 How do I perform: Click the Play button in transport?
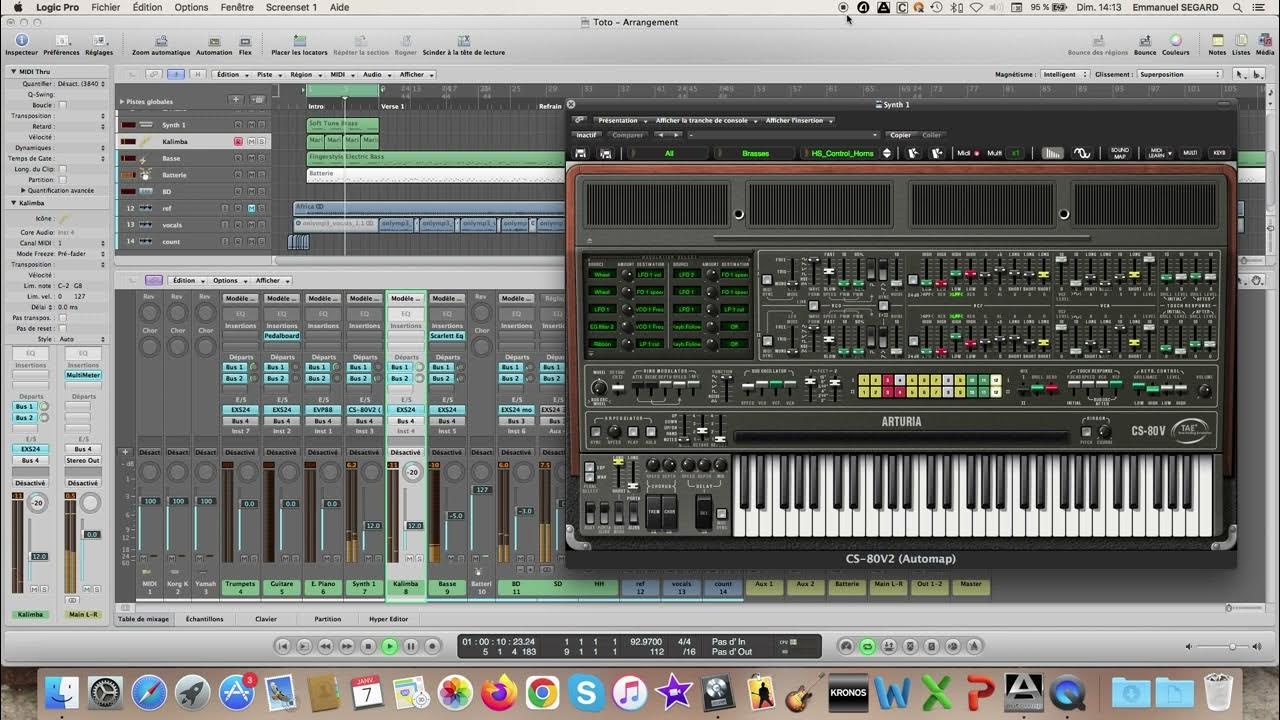(x=389, y=647)
